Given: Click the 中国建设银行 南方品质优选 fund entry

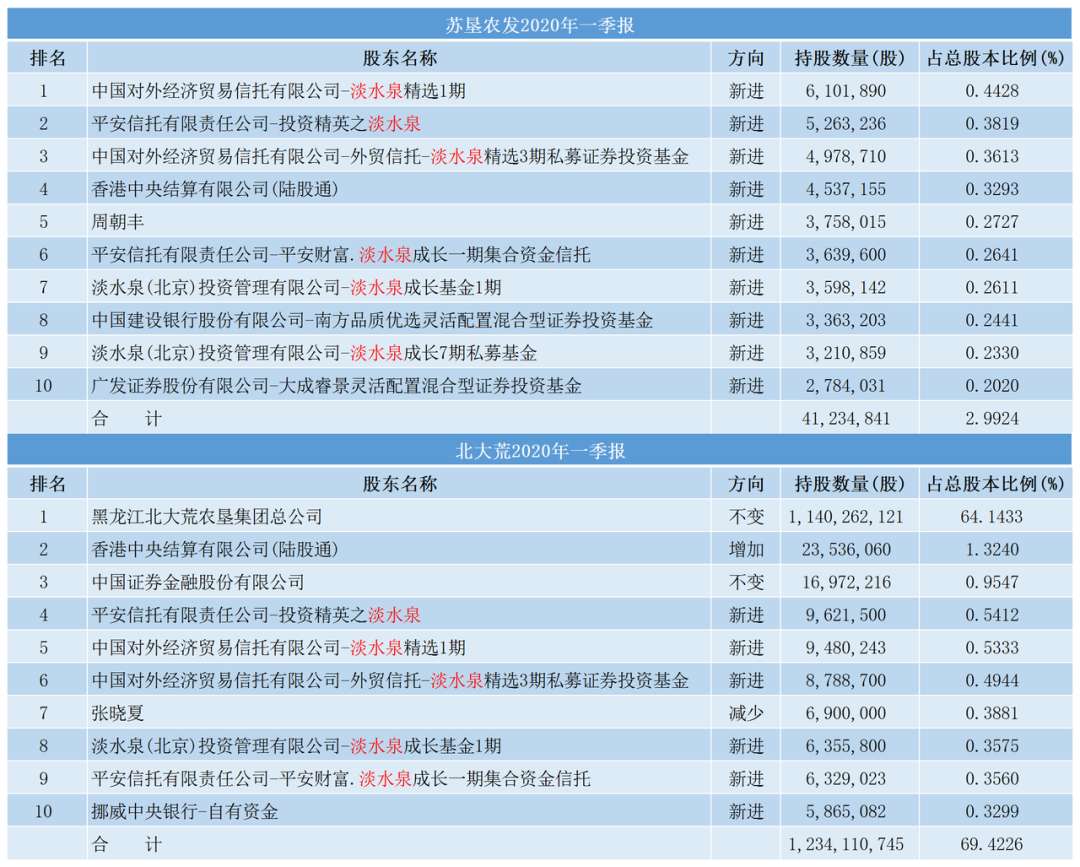Looking at the screenshot, I should (372, 320).
